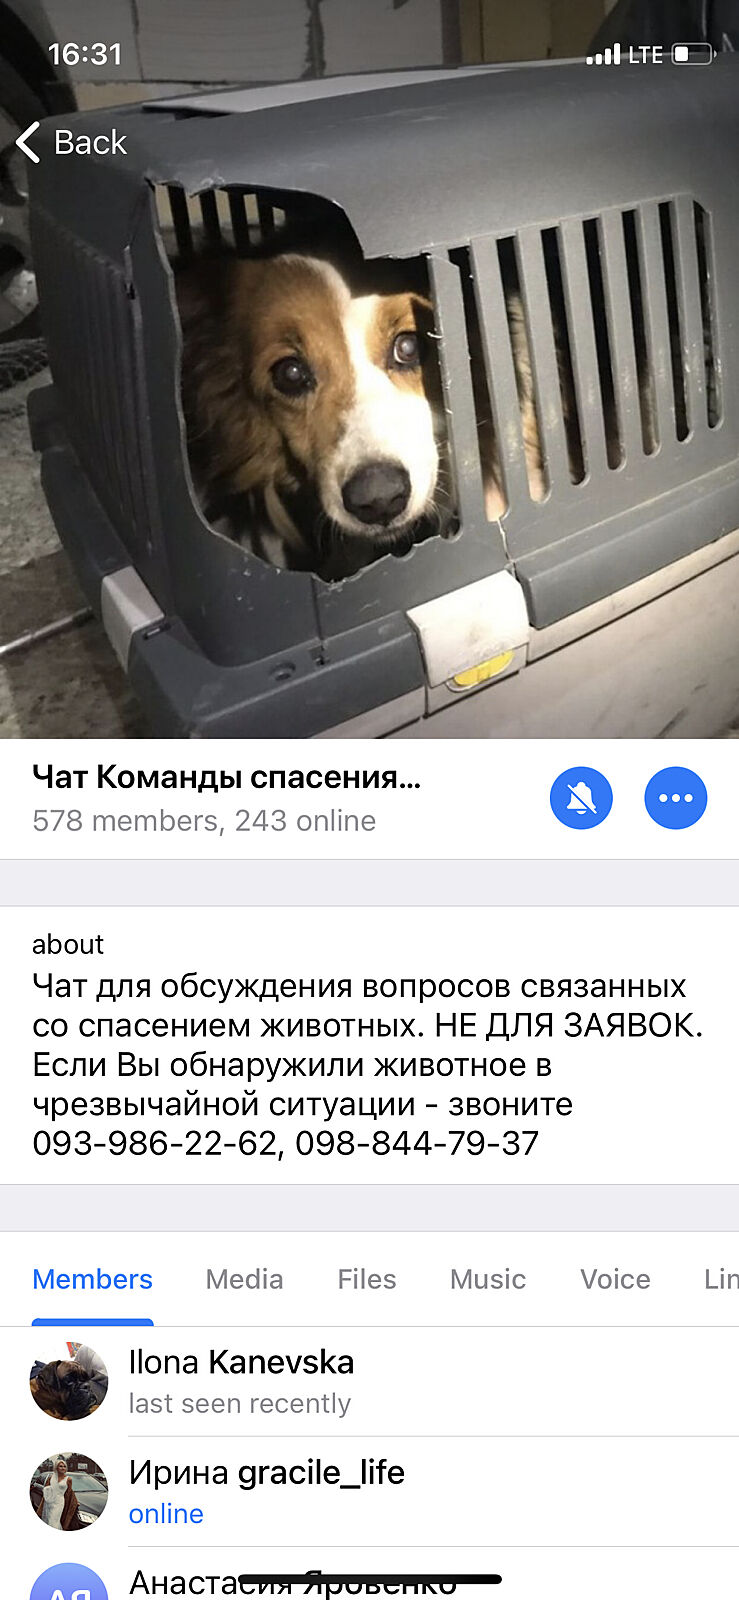The height and width of the screenshot is (1600, 739).
Task: Tap Ирина gracile_life's profile avatar
Action: point(69,1491)
